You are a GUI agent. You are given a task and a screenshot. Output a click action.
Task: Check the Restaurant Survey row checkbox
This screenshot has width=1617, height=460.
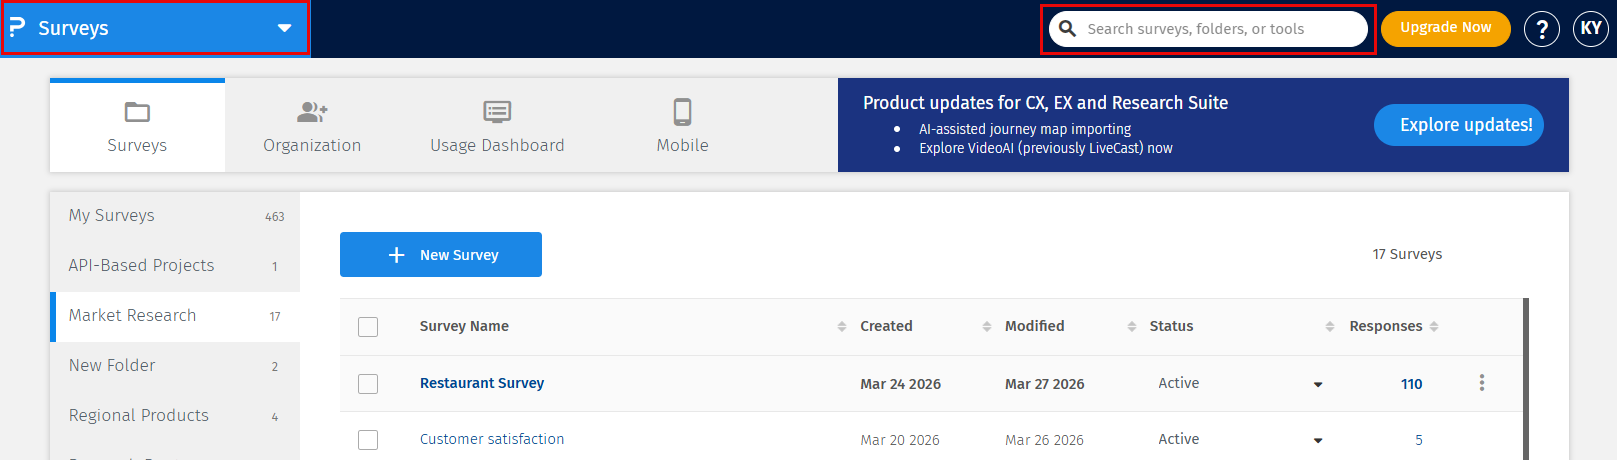(368, 384)
